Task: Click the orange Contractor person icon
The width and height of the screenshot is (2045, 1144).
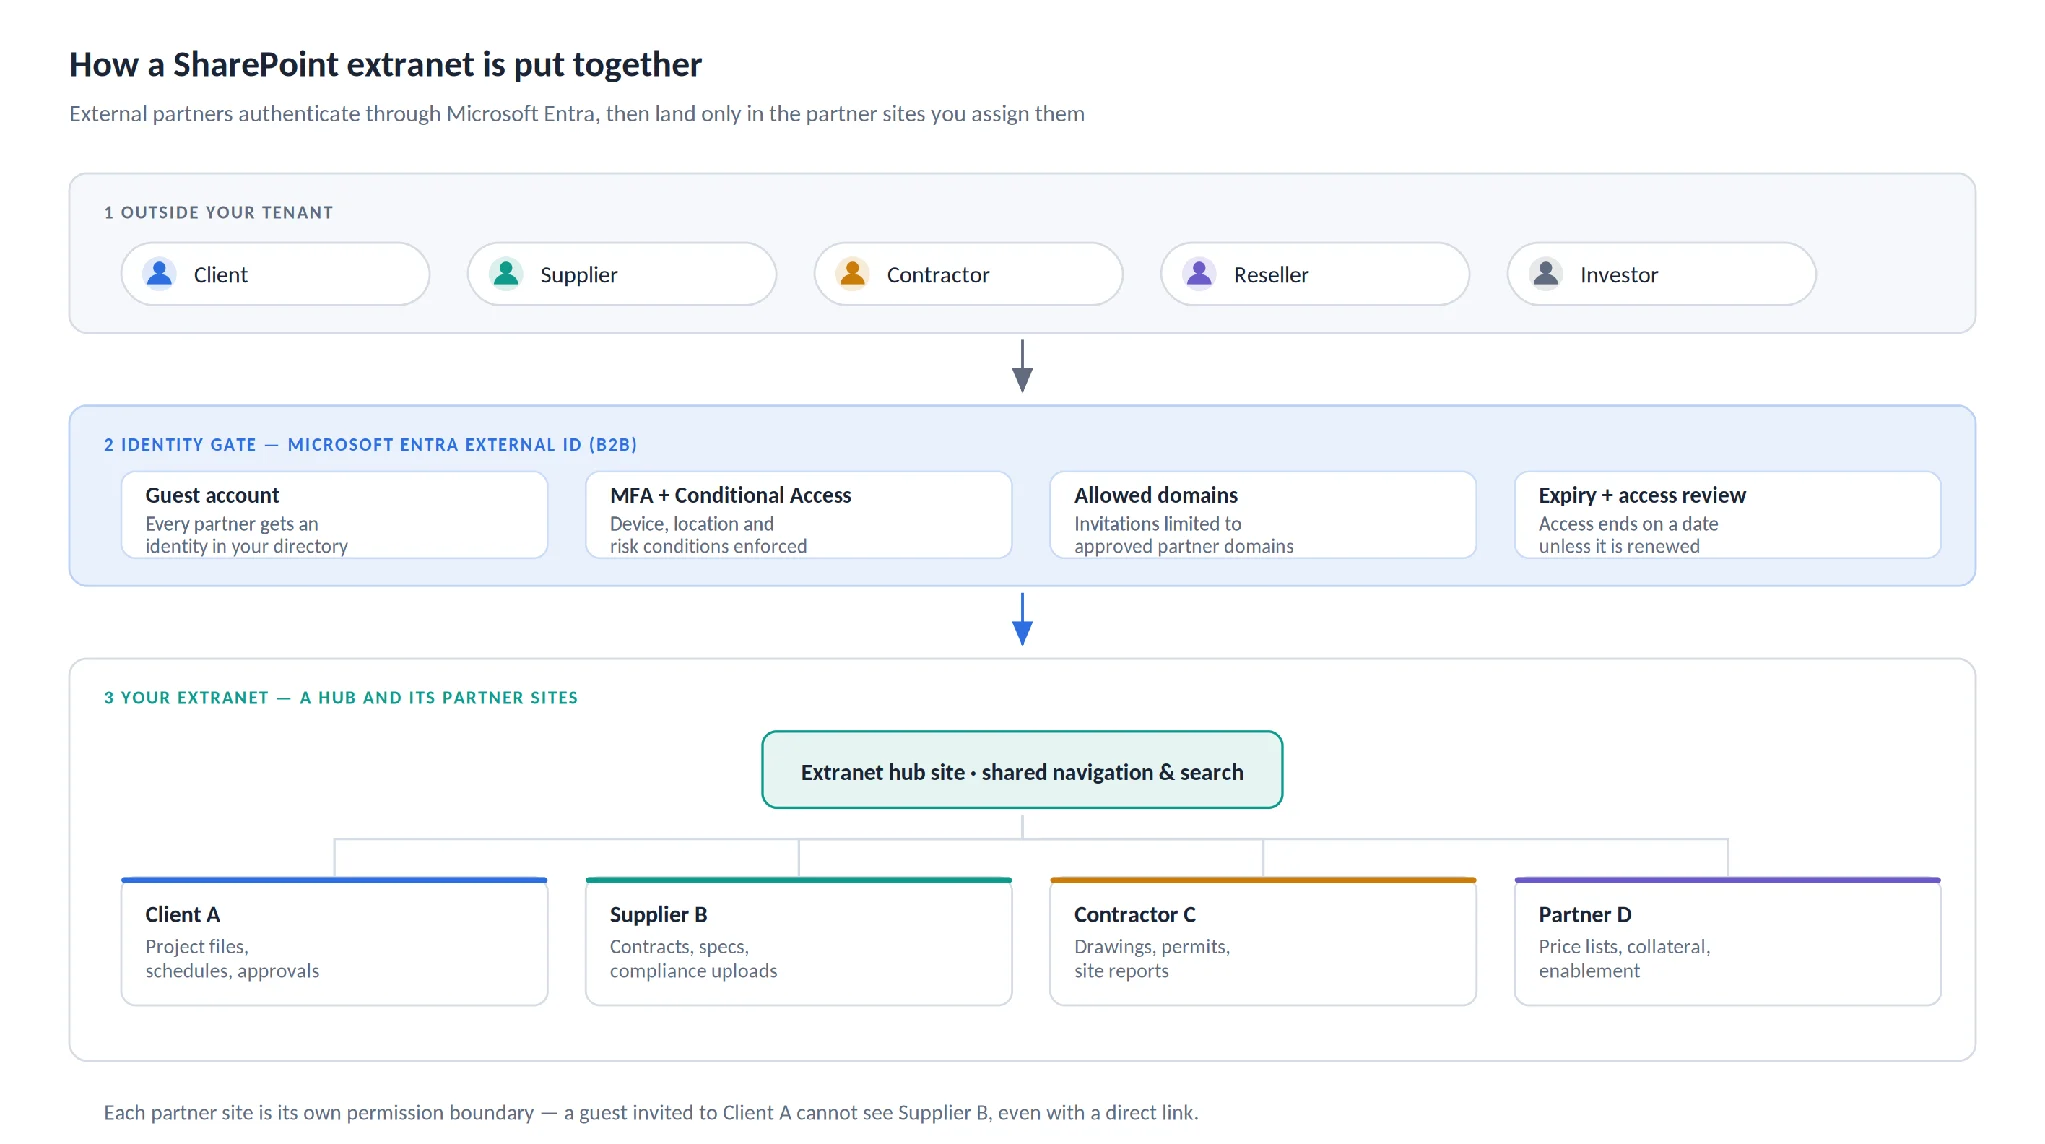Action: 853,273
